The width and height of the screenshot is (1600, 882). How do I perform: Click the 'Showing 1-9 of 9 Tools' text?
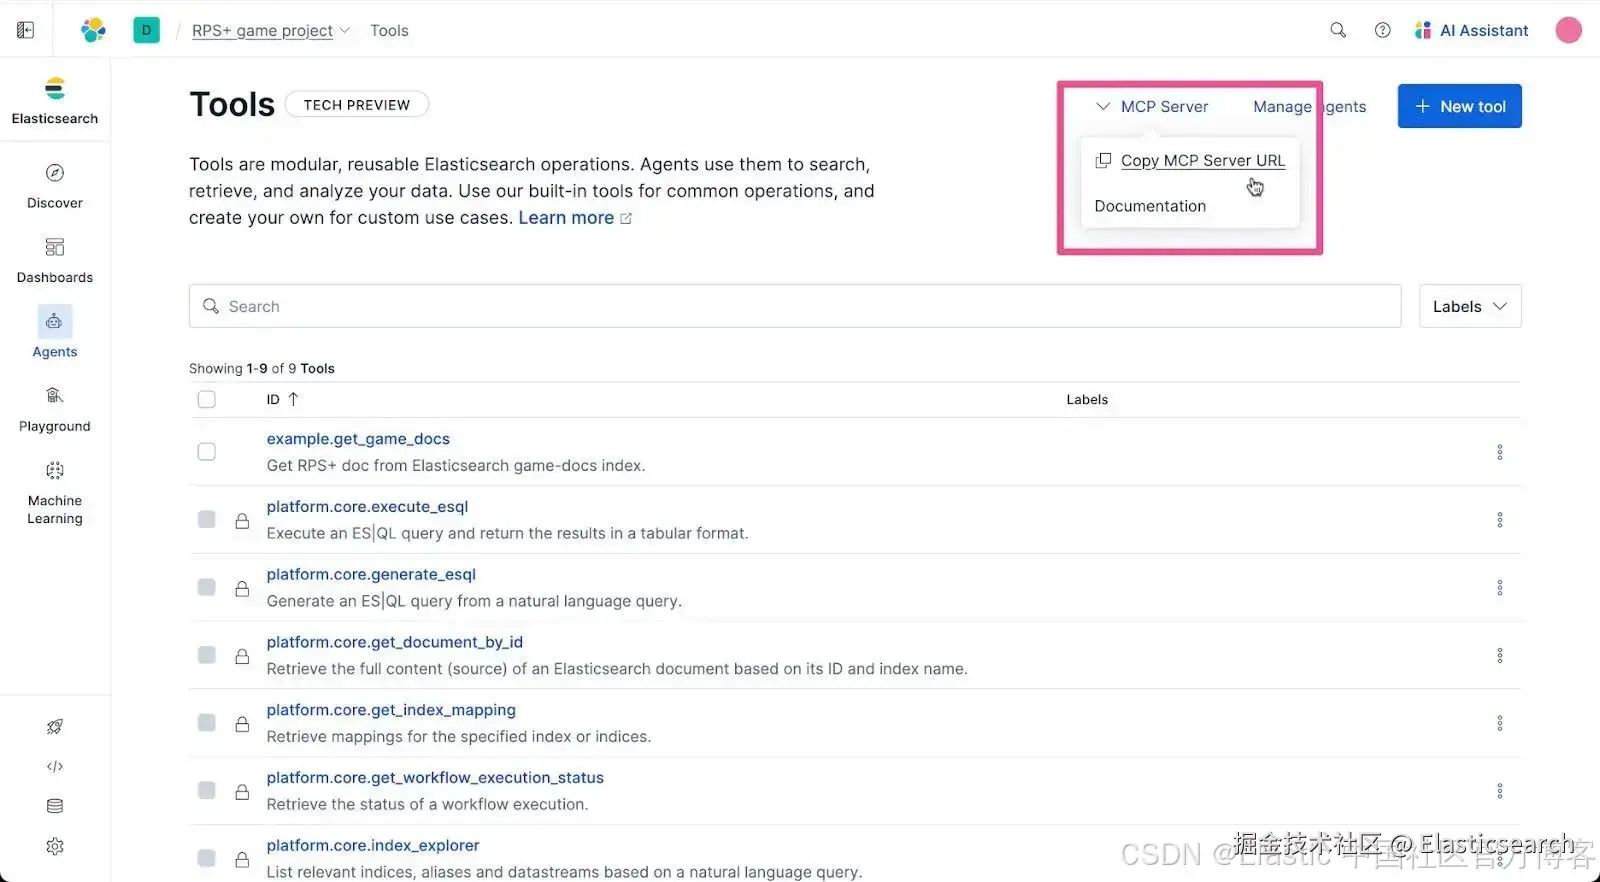(x=262, y=368)
